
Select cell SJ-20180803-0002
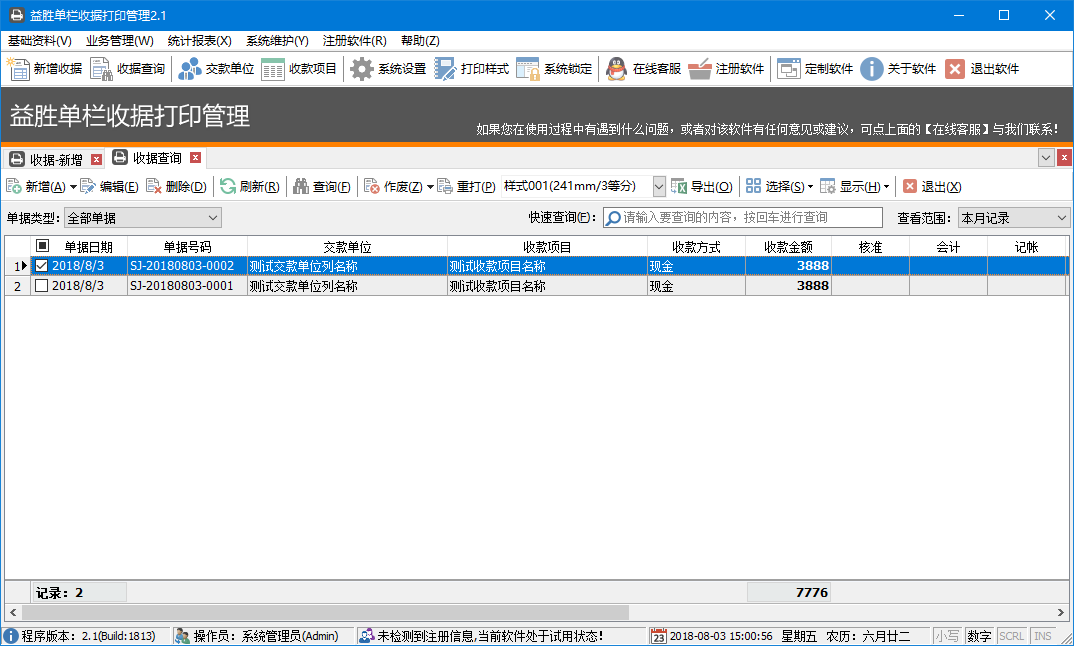click(187, 266)
